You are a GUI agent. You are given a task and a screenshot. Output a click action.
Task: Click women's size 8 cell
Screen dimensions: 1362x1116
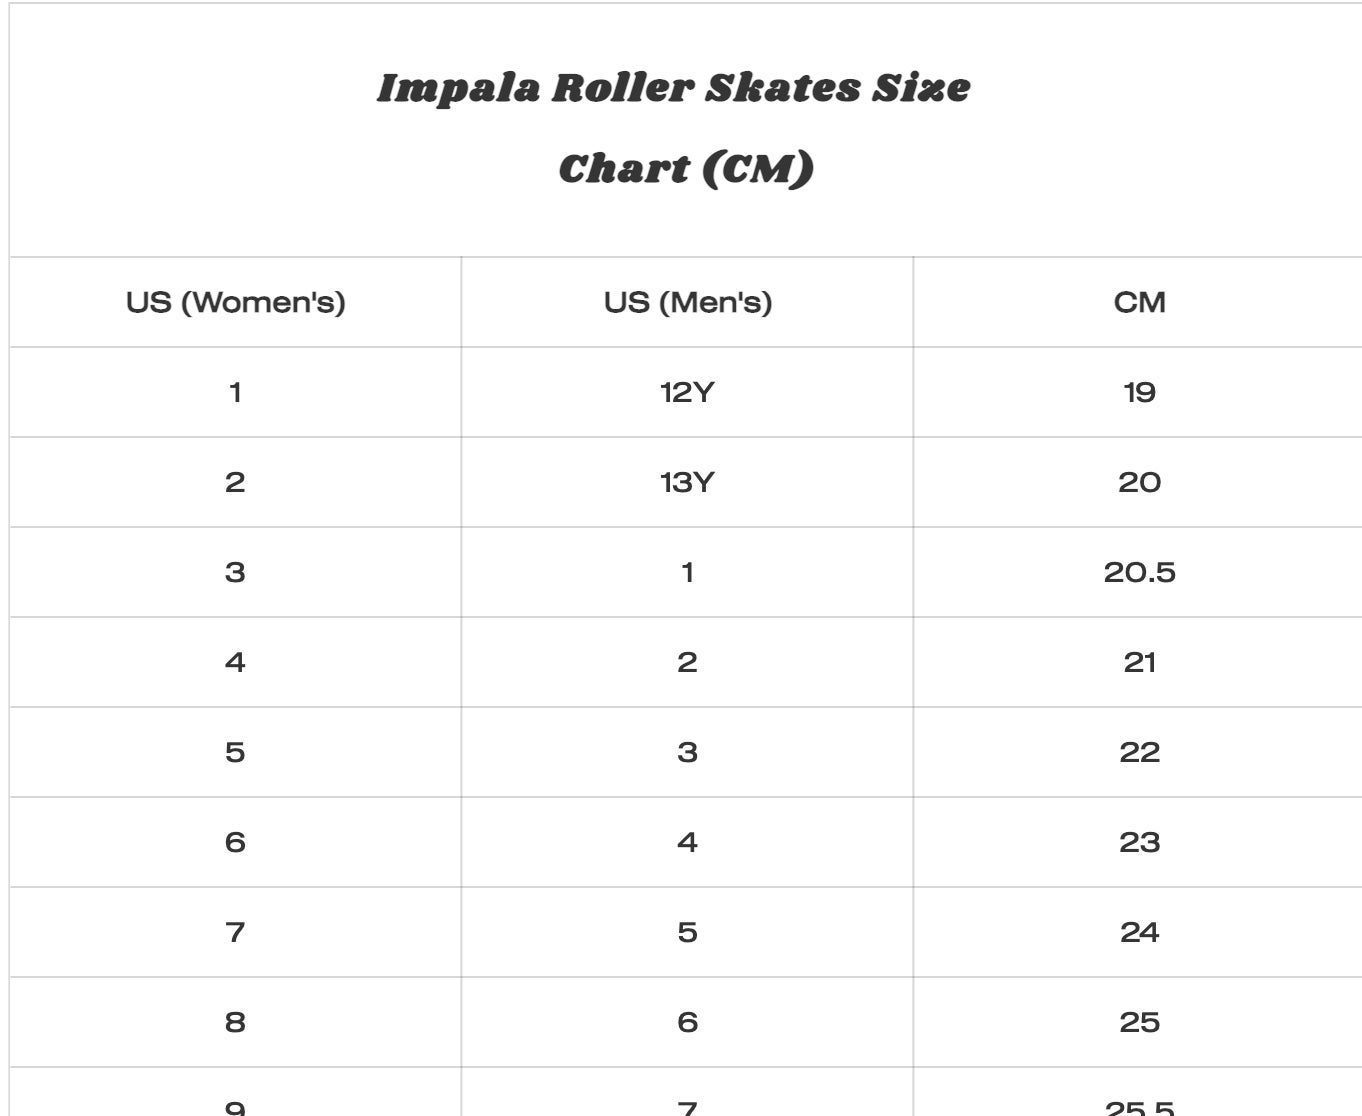click(x=236, y=1022)
